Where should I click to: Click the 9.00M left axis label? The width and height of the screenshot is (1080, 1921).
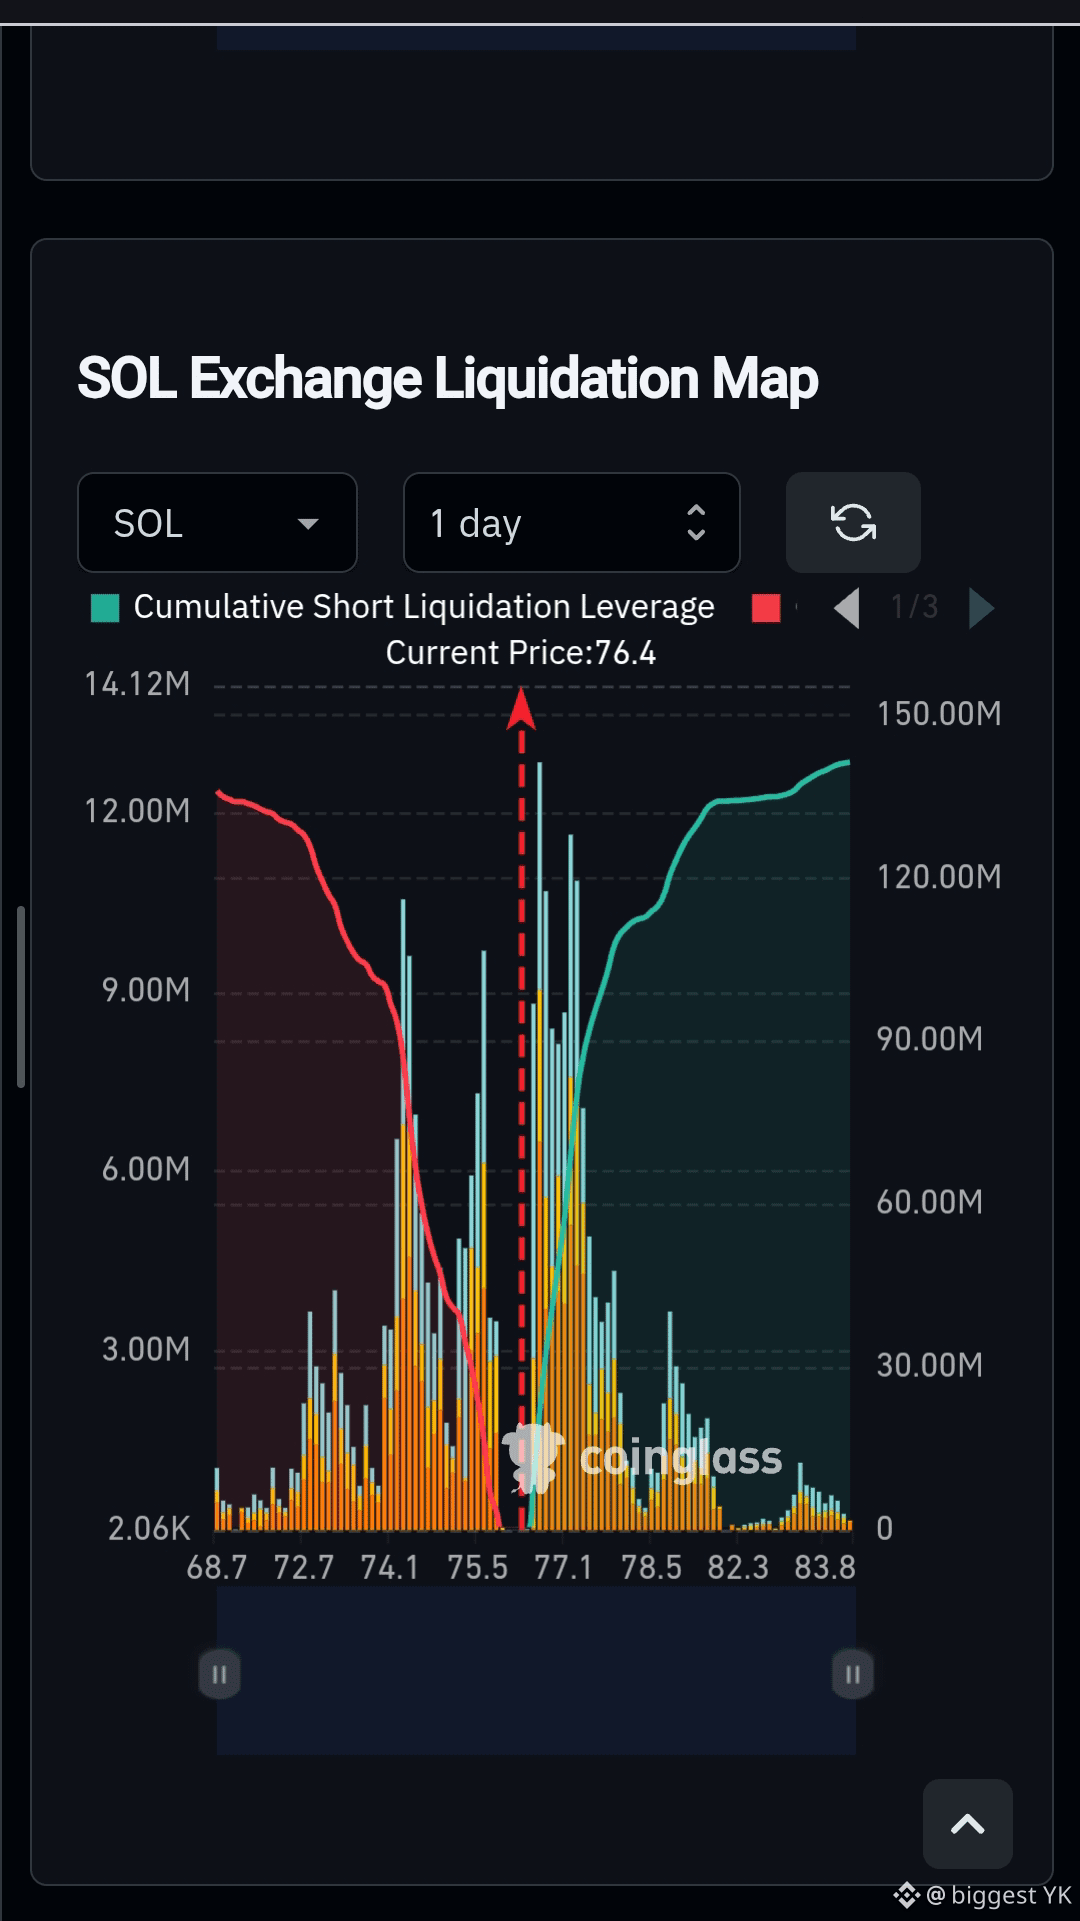(146, 990)
